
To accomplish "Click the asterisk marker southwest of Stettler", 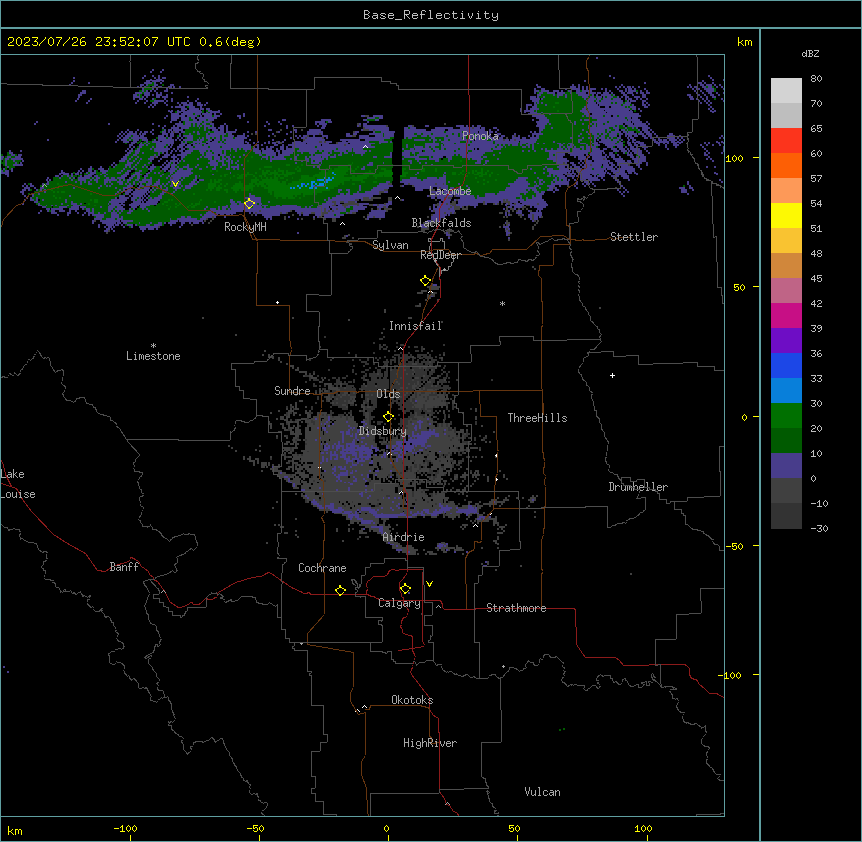I will pos(502,303).
